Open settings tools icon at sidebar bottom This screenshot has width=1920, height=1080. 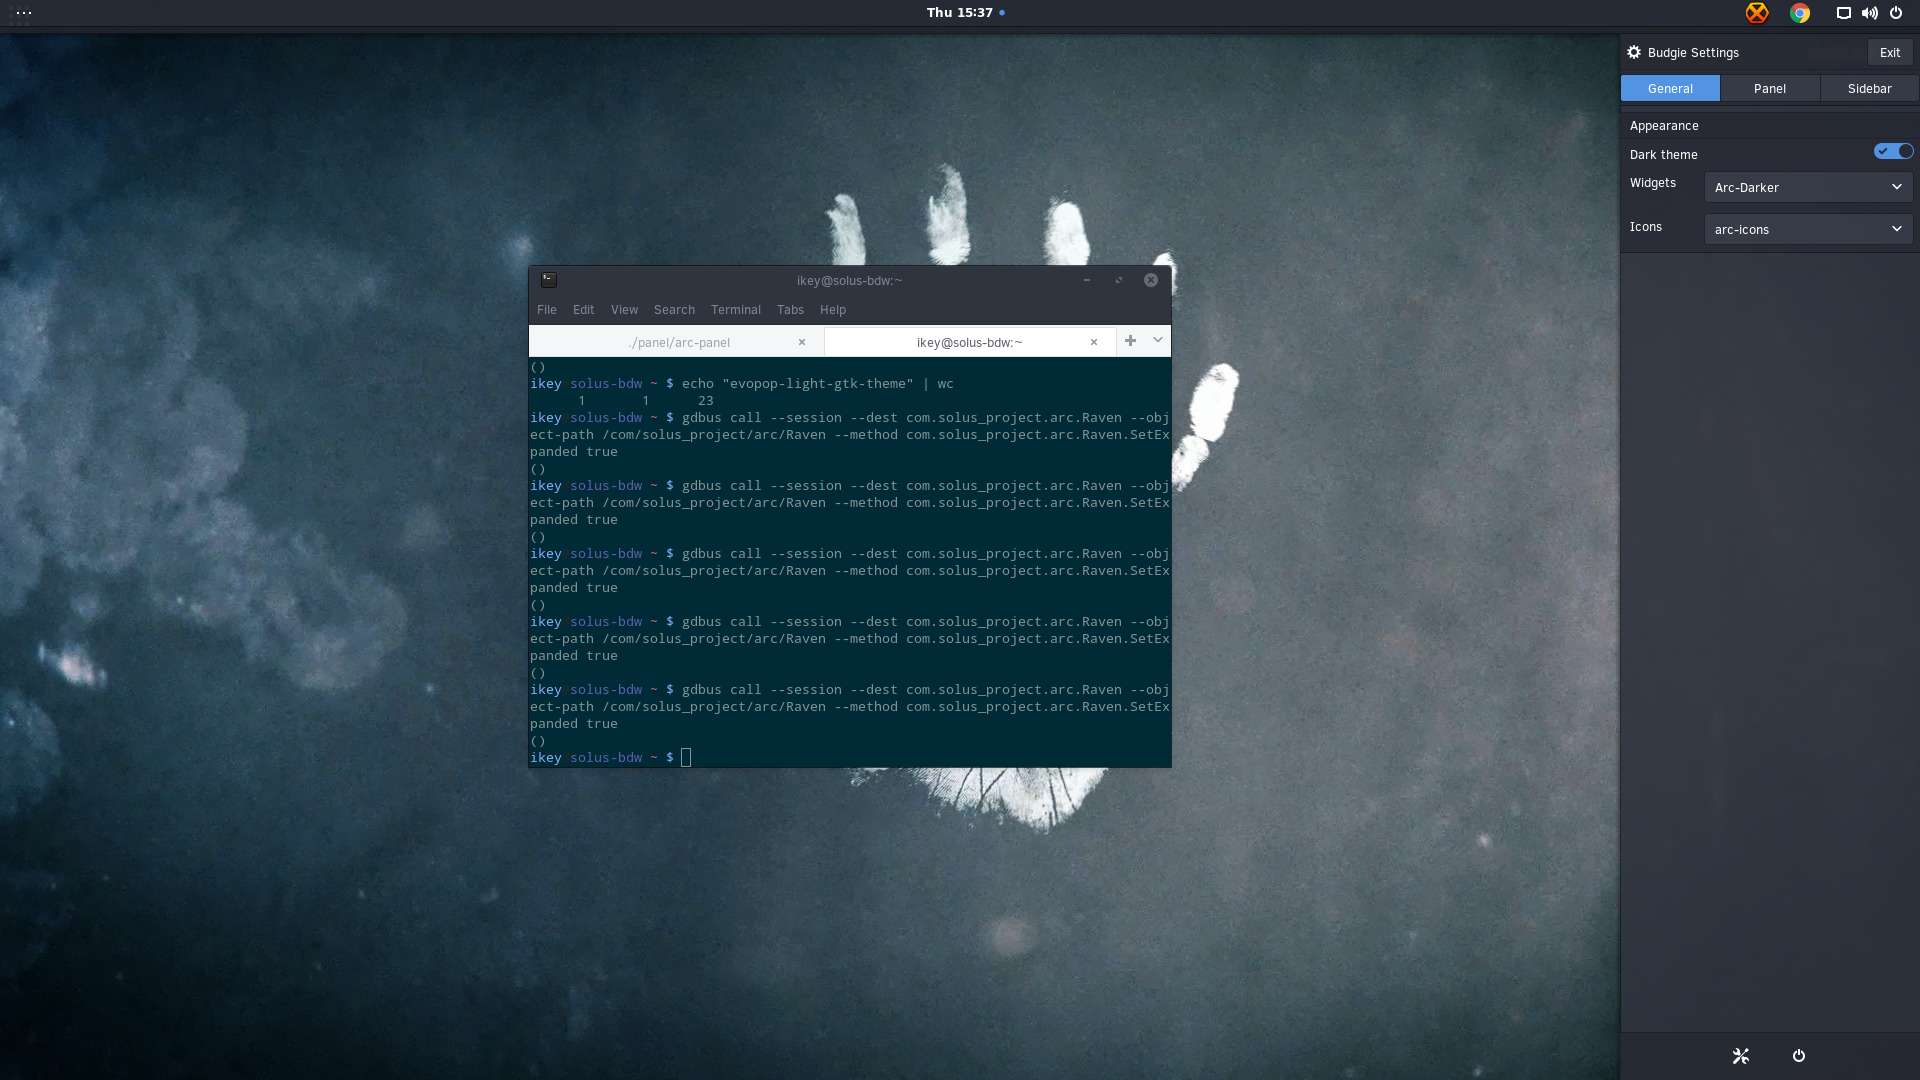(x=1741, y=1056)
